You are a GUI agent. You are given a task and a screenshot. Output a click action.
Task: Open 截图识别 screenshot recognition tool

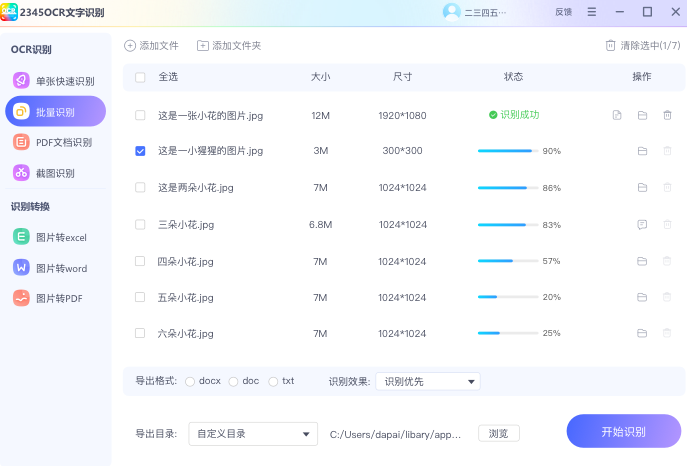tap(55, 173)
